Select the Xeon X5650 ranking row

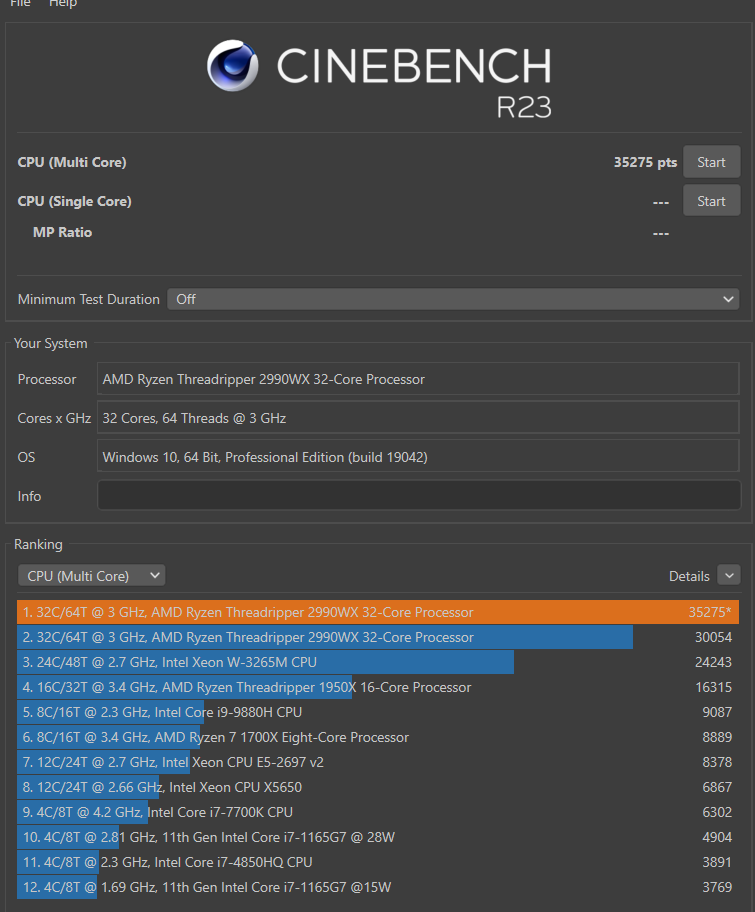[x=378, y=787]
